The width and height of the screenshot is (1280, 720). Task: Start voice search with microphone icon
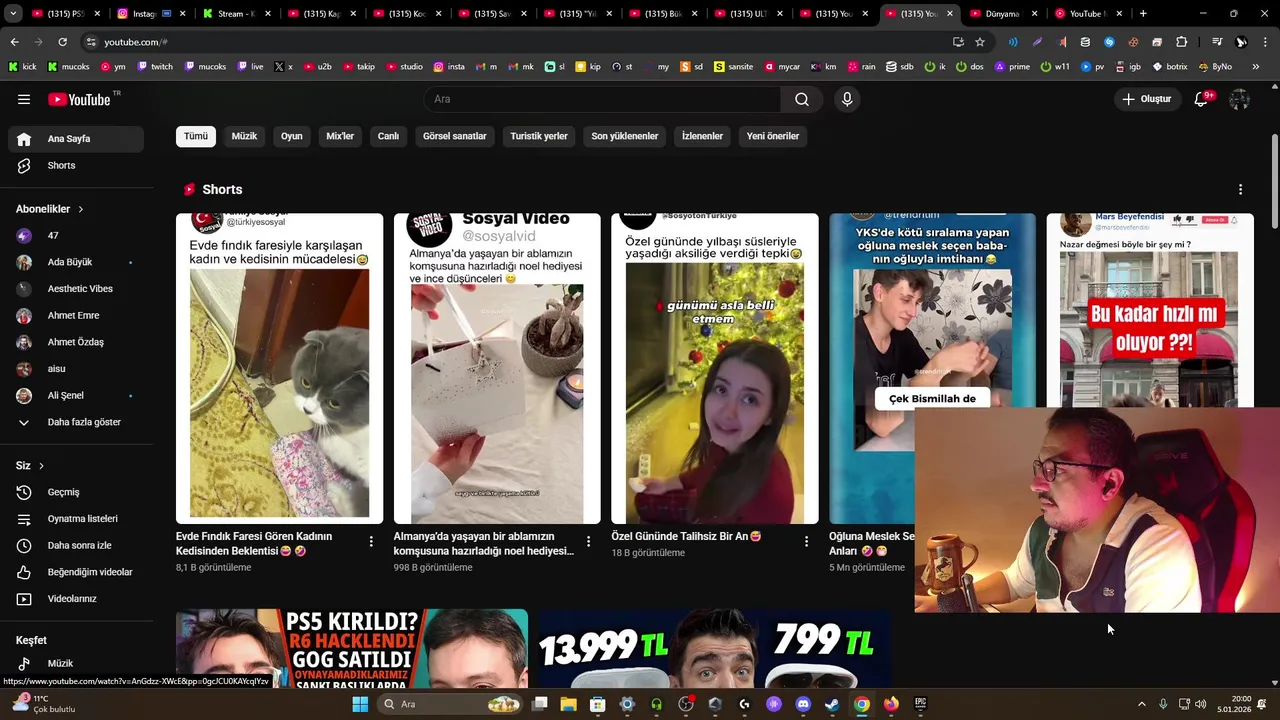click(847, 99)
